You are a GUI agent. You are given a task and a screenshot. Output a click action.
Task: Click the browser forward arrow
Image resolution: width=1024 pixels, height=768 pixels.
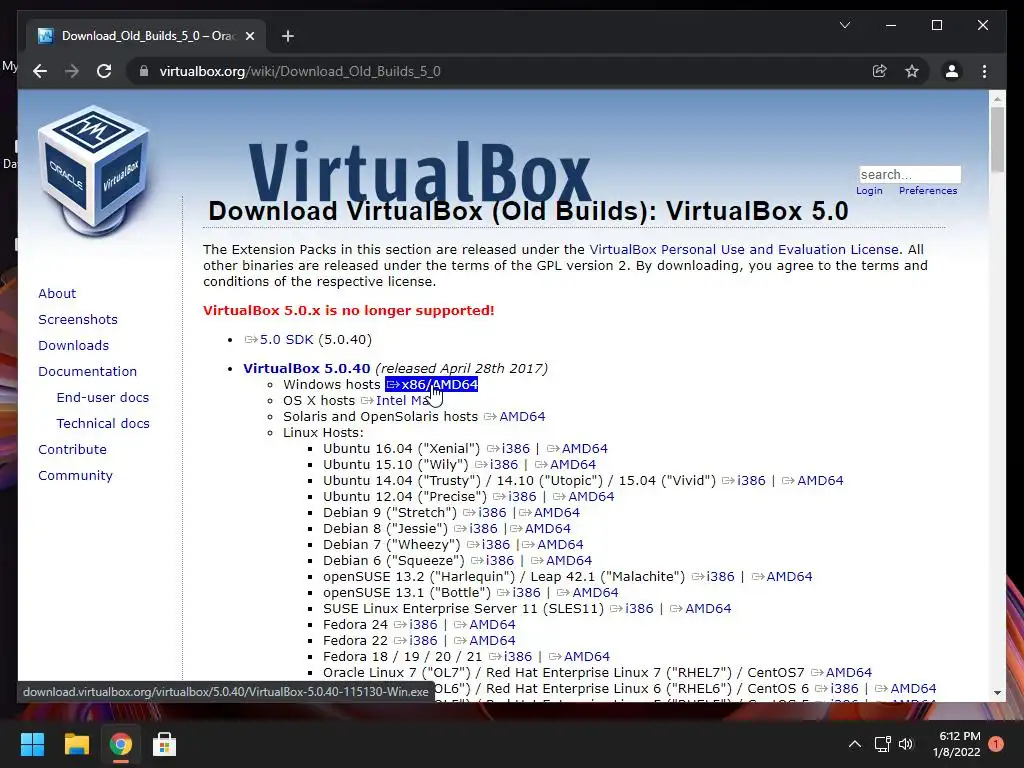pos(72,71)
